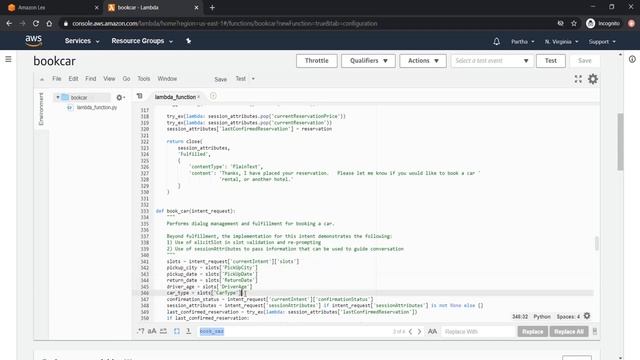Image resolution: width=640 pixels, height=360 pixels.
Task: Add a new editor tab with plus
Action: (213, 96)
